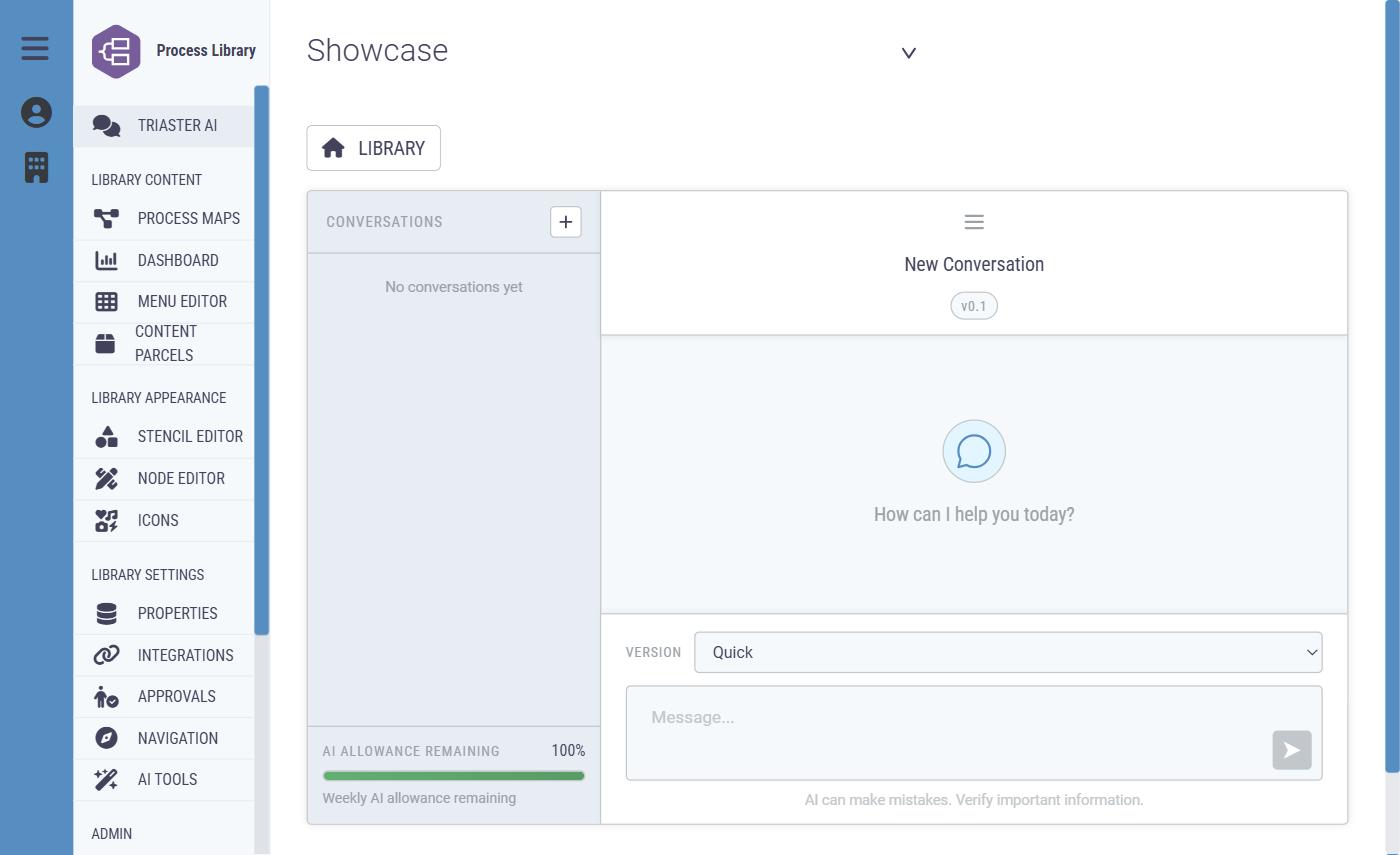Click the Content Parcels box icon
1400x855 pixels.
pyautogui.click(x=105, y=343)
